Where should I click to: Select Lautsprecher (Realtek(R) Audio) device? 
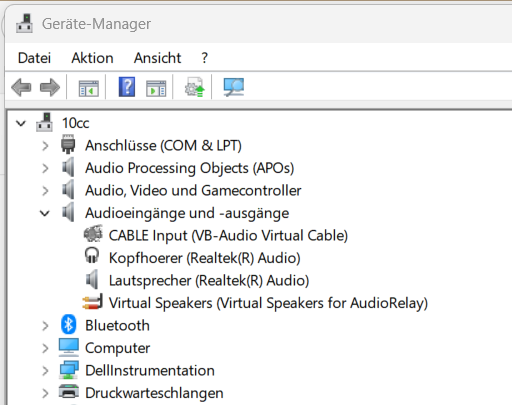[209, 281]
